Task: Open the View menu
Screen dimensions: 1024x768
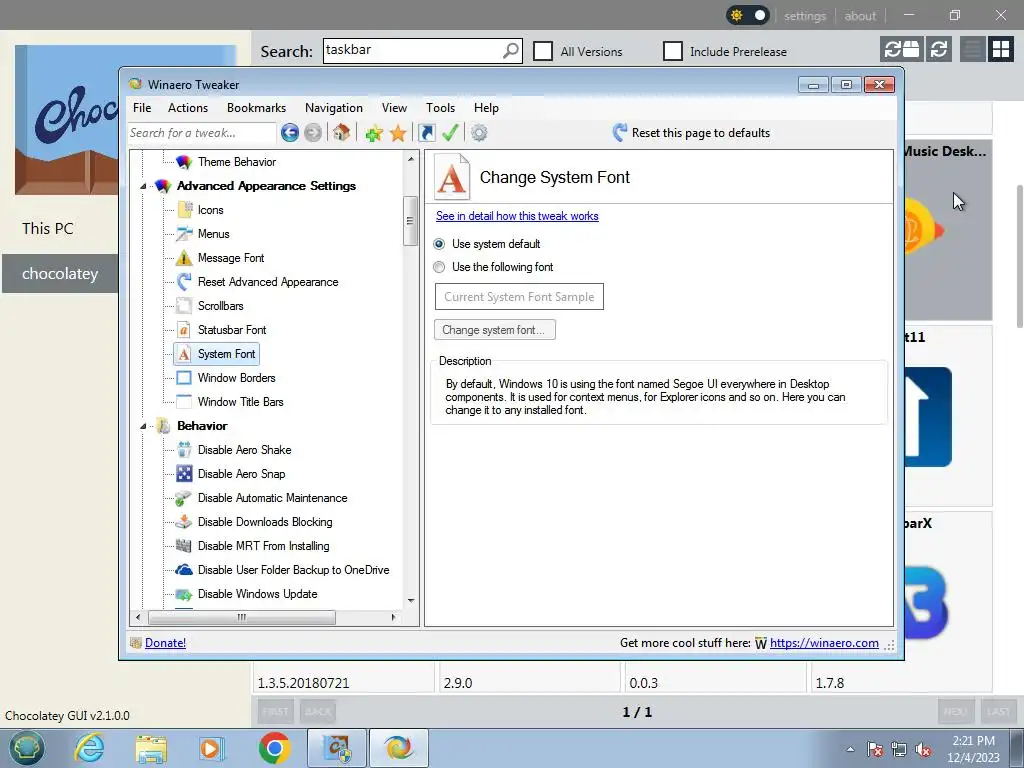Action: pos(394,108)
